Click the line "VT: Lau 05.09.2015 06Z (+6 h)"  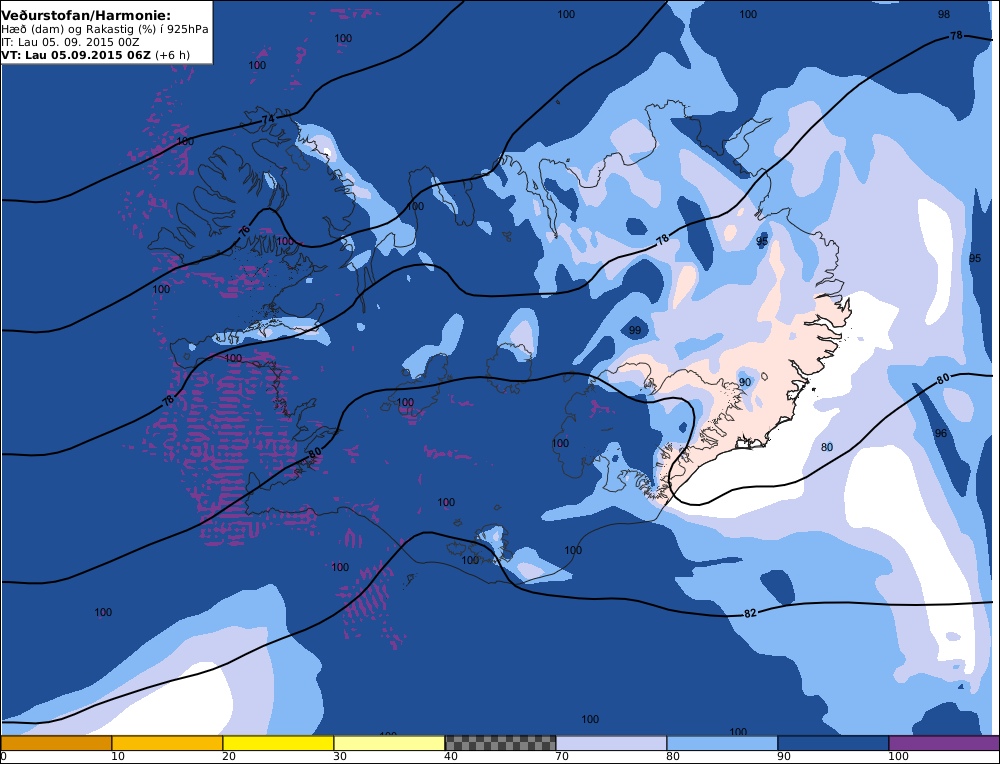point(96,55)
